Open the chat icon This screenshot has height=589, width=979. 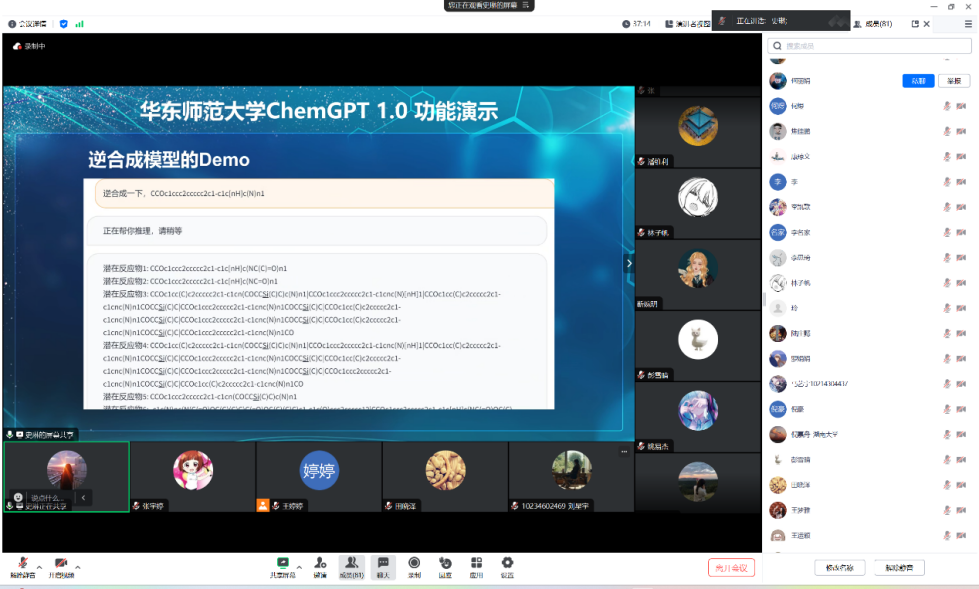(382, 565)
